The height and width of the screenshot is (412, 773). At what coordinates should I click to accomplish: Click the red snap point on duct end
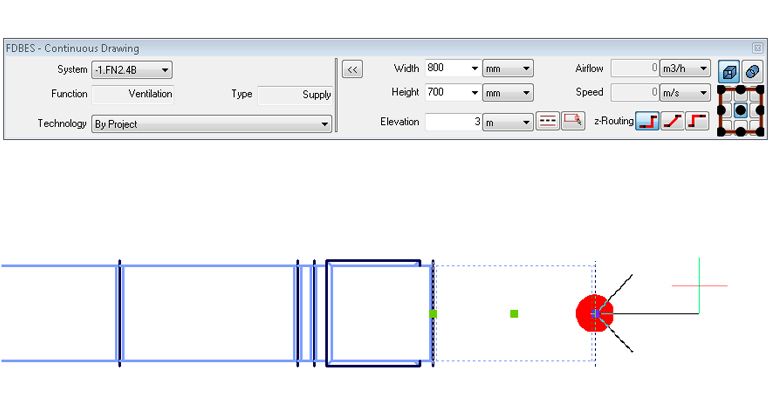(x=594, y=313)
